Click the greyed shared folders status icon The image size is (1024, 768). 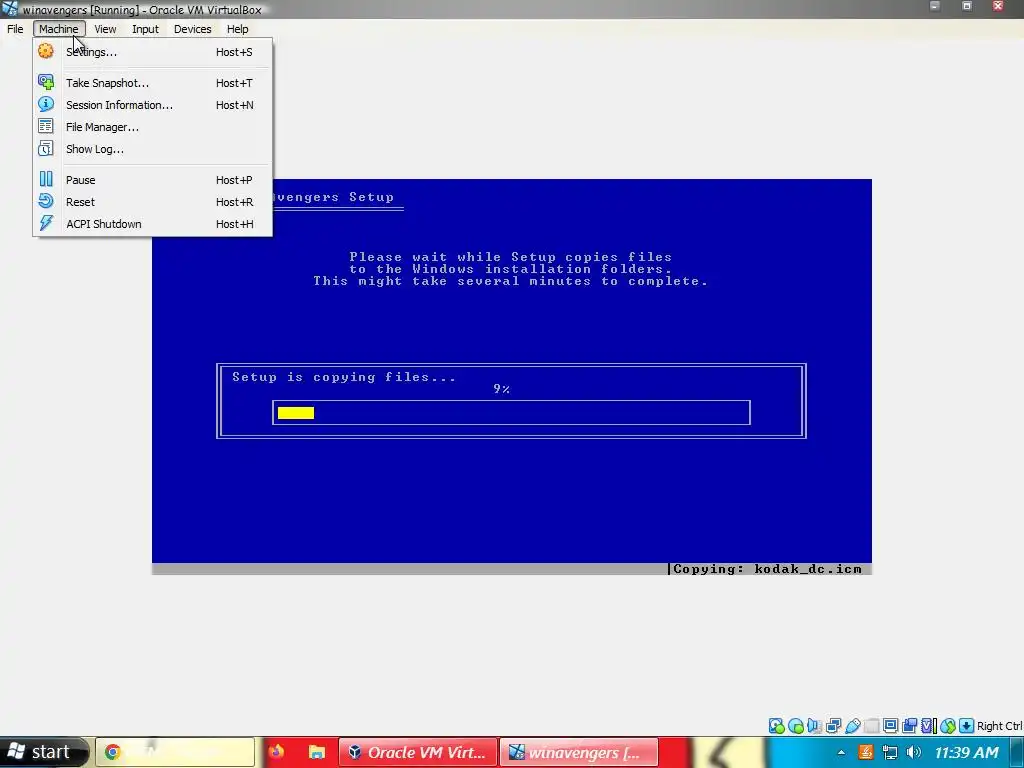pos(872,726)
